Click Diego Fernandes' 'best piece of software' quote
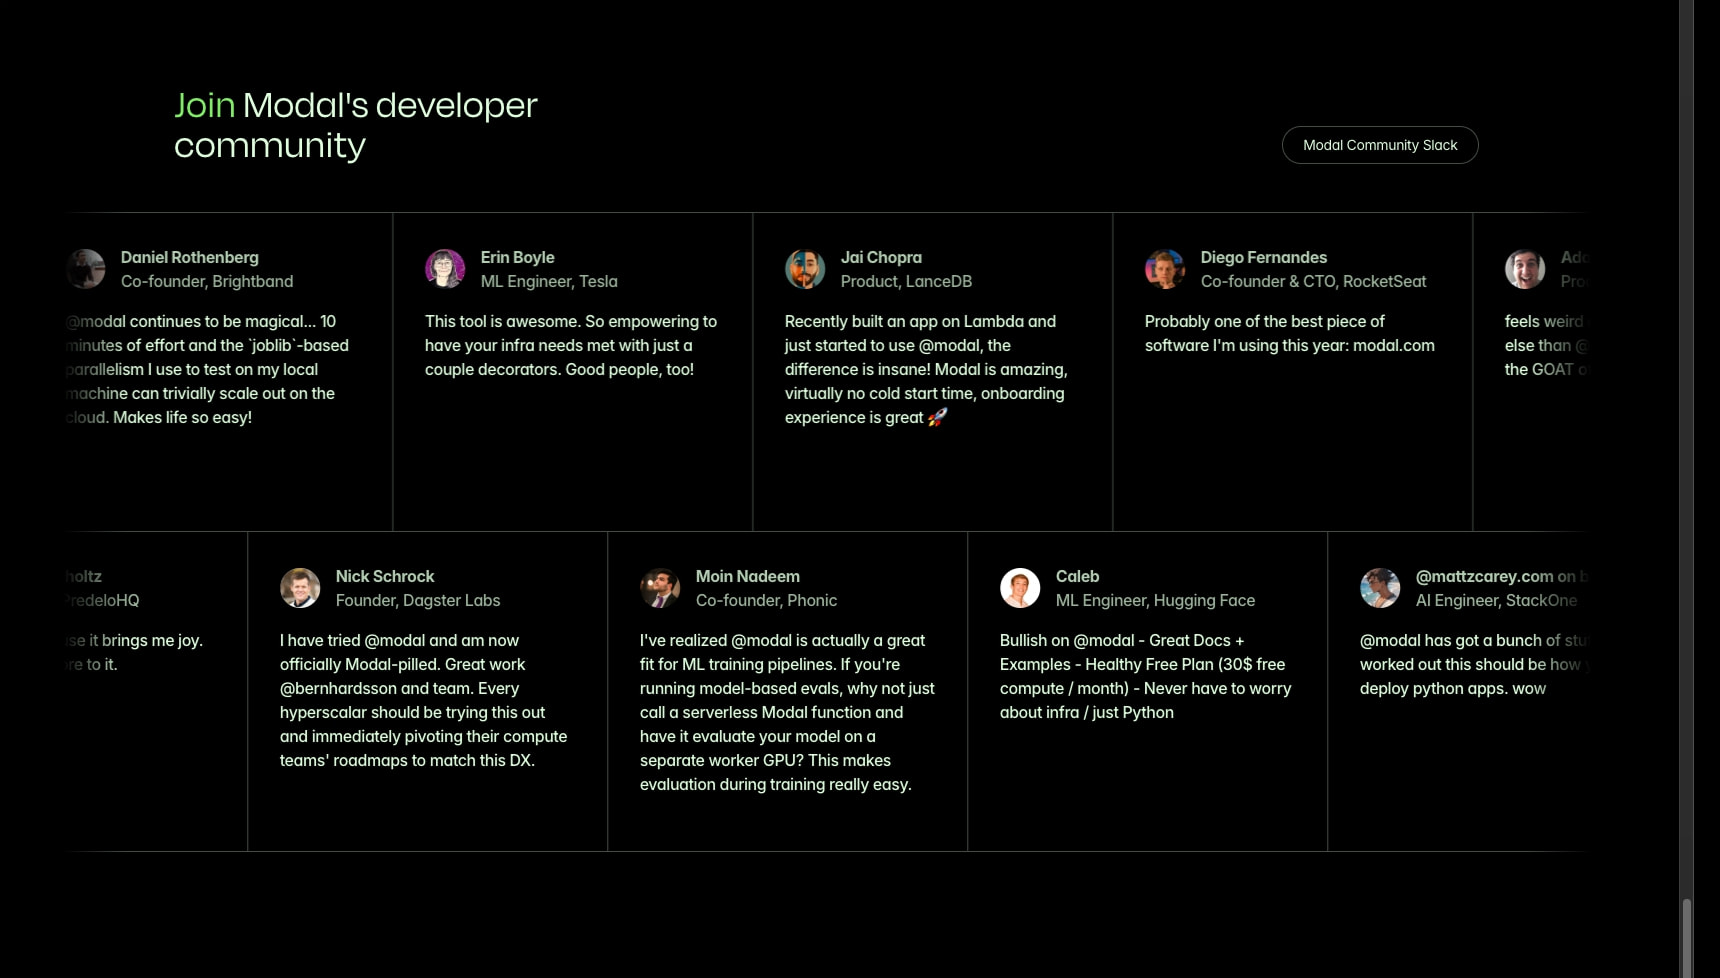Screen dimensions: 1720x978 click(x=1289, y=333)
